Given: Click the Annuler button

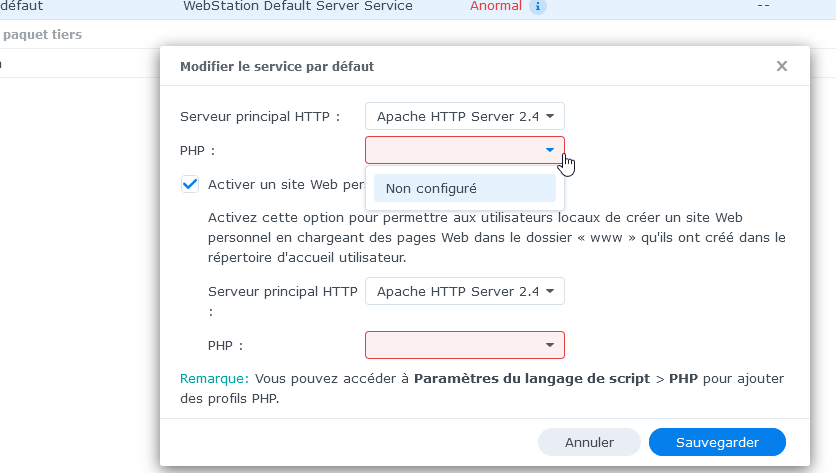Looking at the screenshot, I should point(589,442).
